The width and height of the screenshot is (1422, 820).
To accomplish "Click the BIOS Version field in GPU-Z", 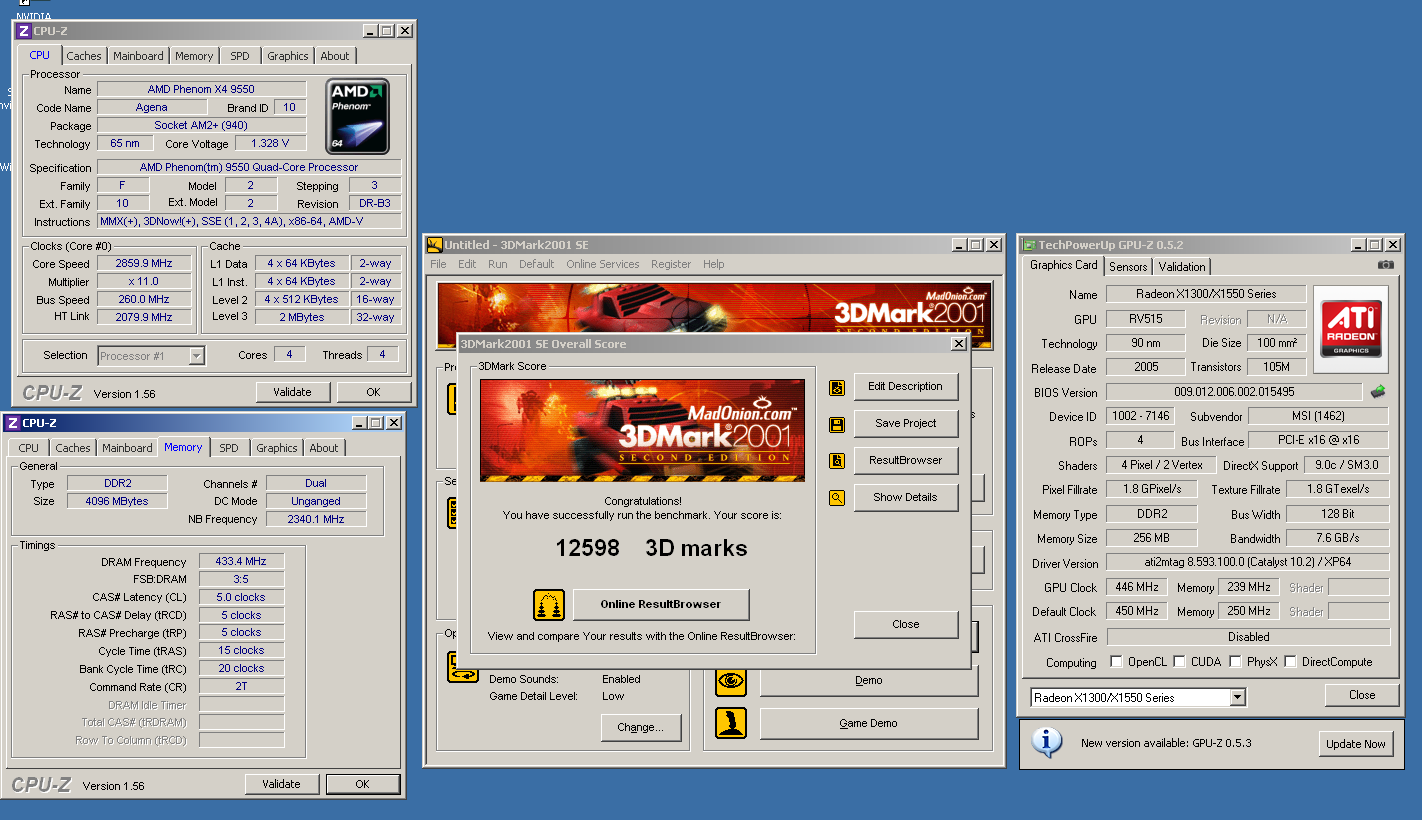I will 1234,392.
